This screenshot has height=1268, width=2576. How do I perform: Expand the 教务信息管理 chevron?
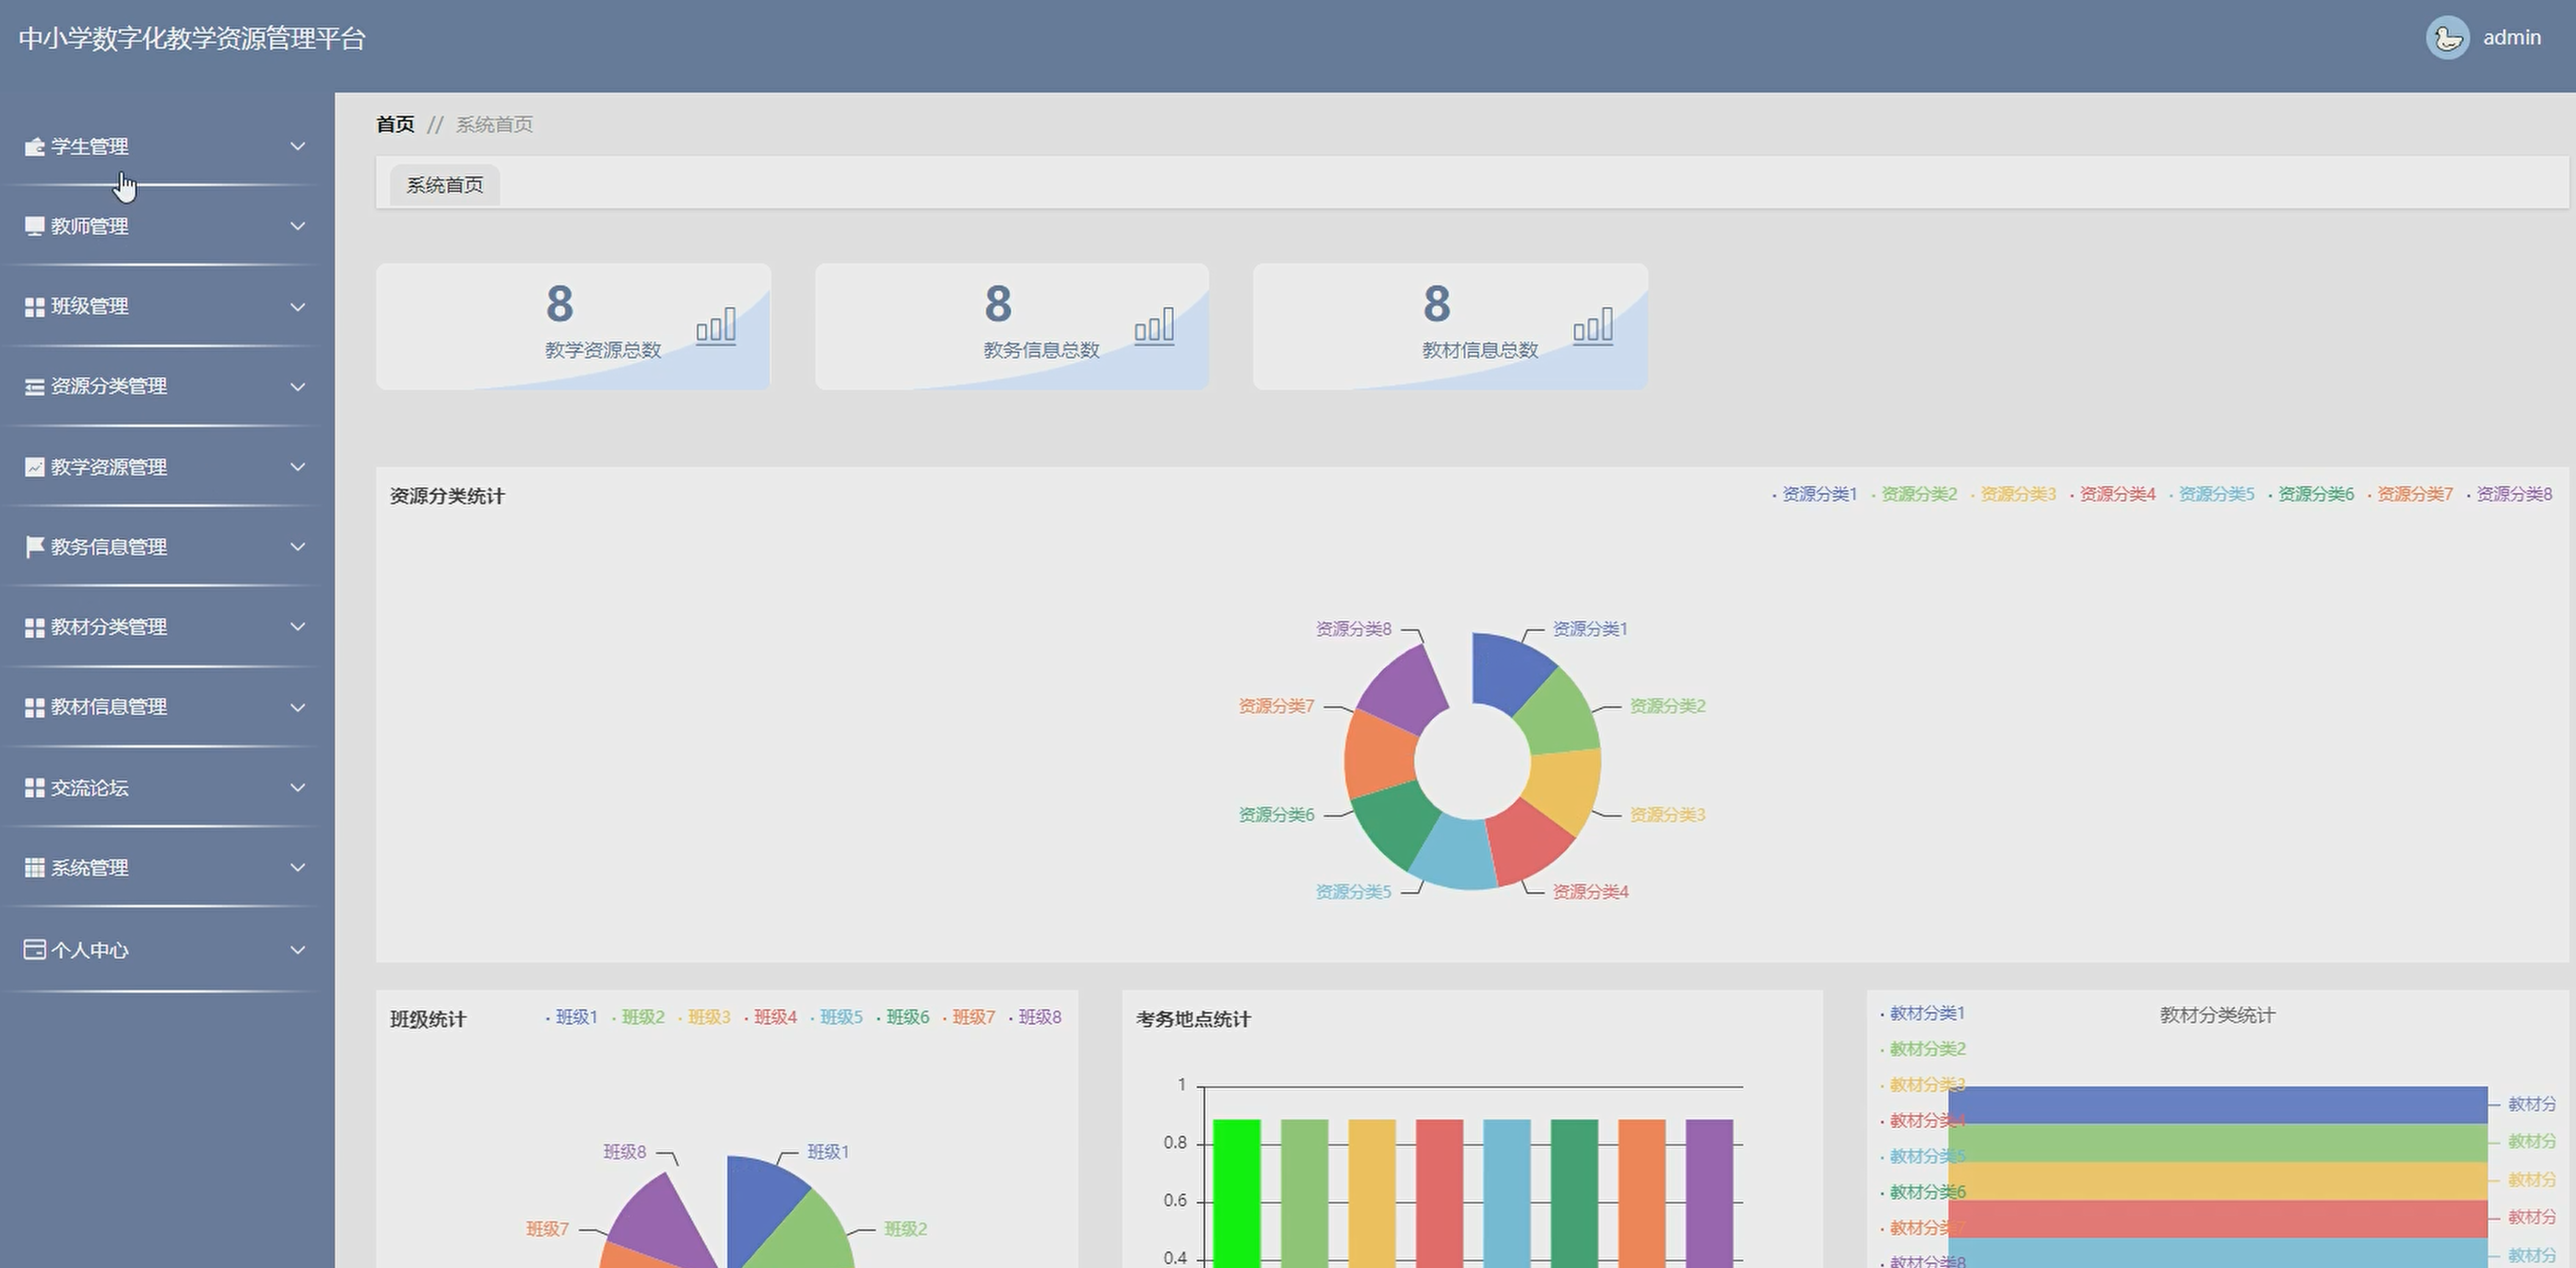(297, 547)
